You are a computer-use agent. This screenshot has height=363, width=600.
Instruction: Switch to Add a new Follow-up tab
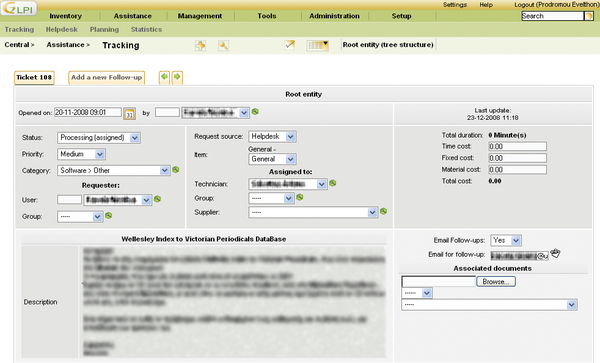click(x=107, y=77)
